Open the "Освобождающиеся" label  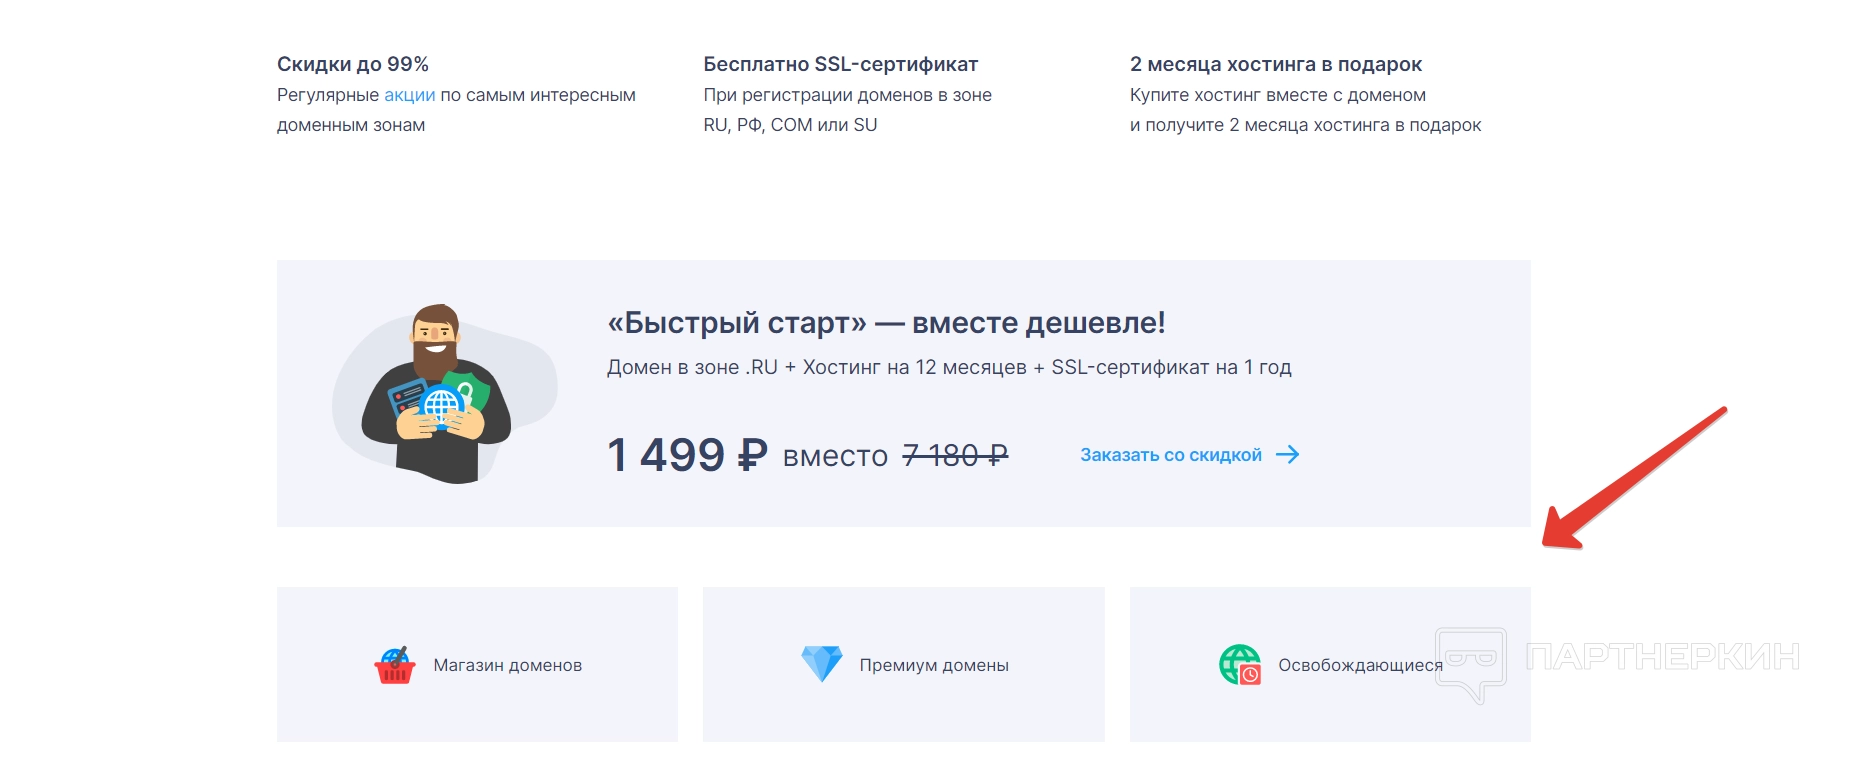(x=1359, y=665)
